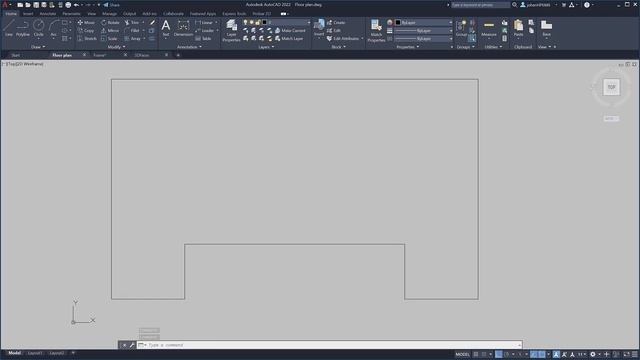Click the black layer color swatch

point(264,22)
